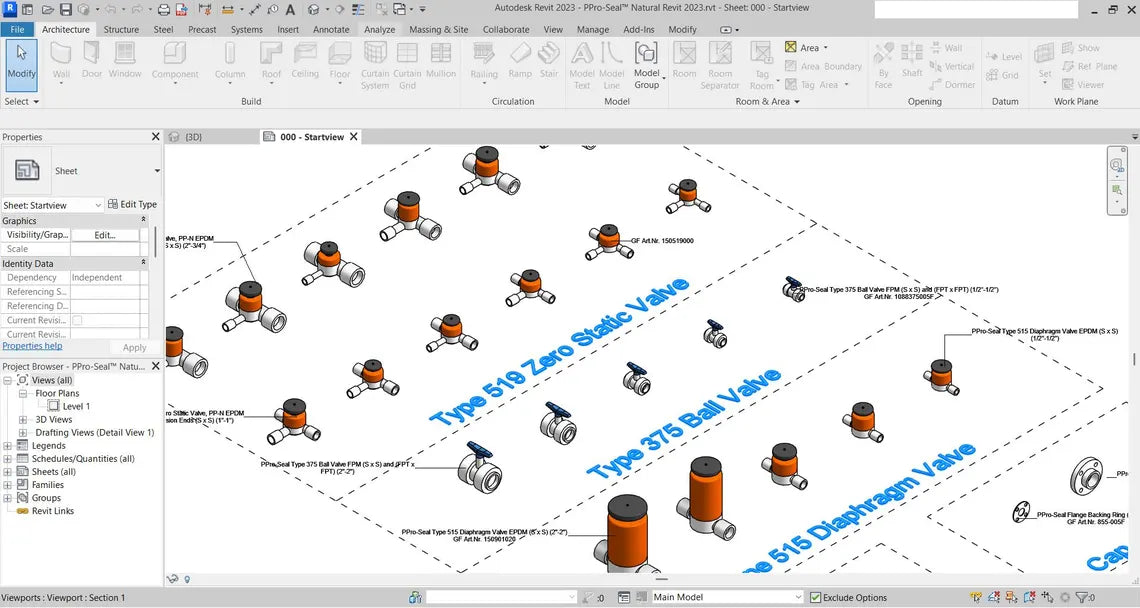The height and width of the screenshot is (608, 1140).
Task: Switch to the Massing & Site tab
Action: 438,29
